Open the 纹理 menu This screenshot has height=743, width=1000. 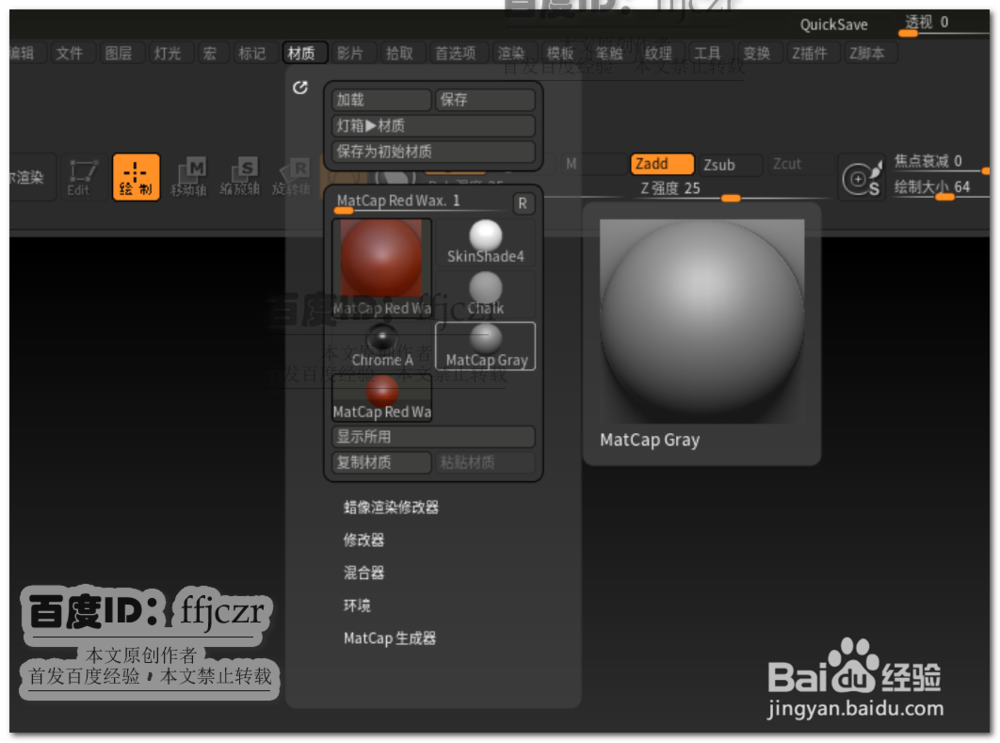tap(659, 53)
